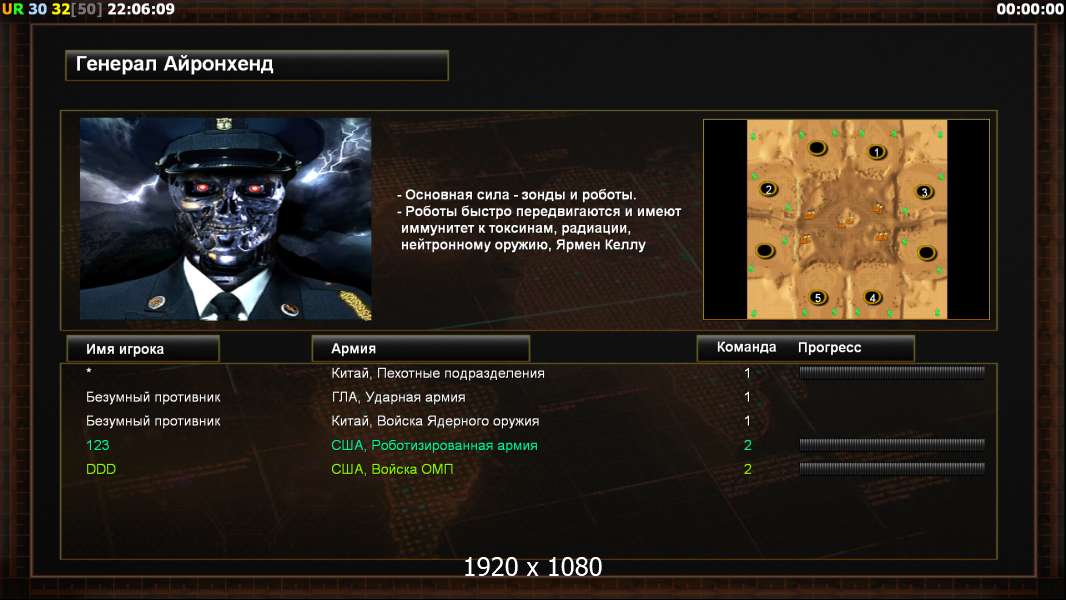Click the progress bar for player DDD
This screenshot has height=600, width=1066.
coord(892,468)
